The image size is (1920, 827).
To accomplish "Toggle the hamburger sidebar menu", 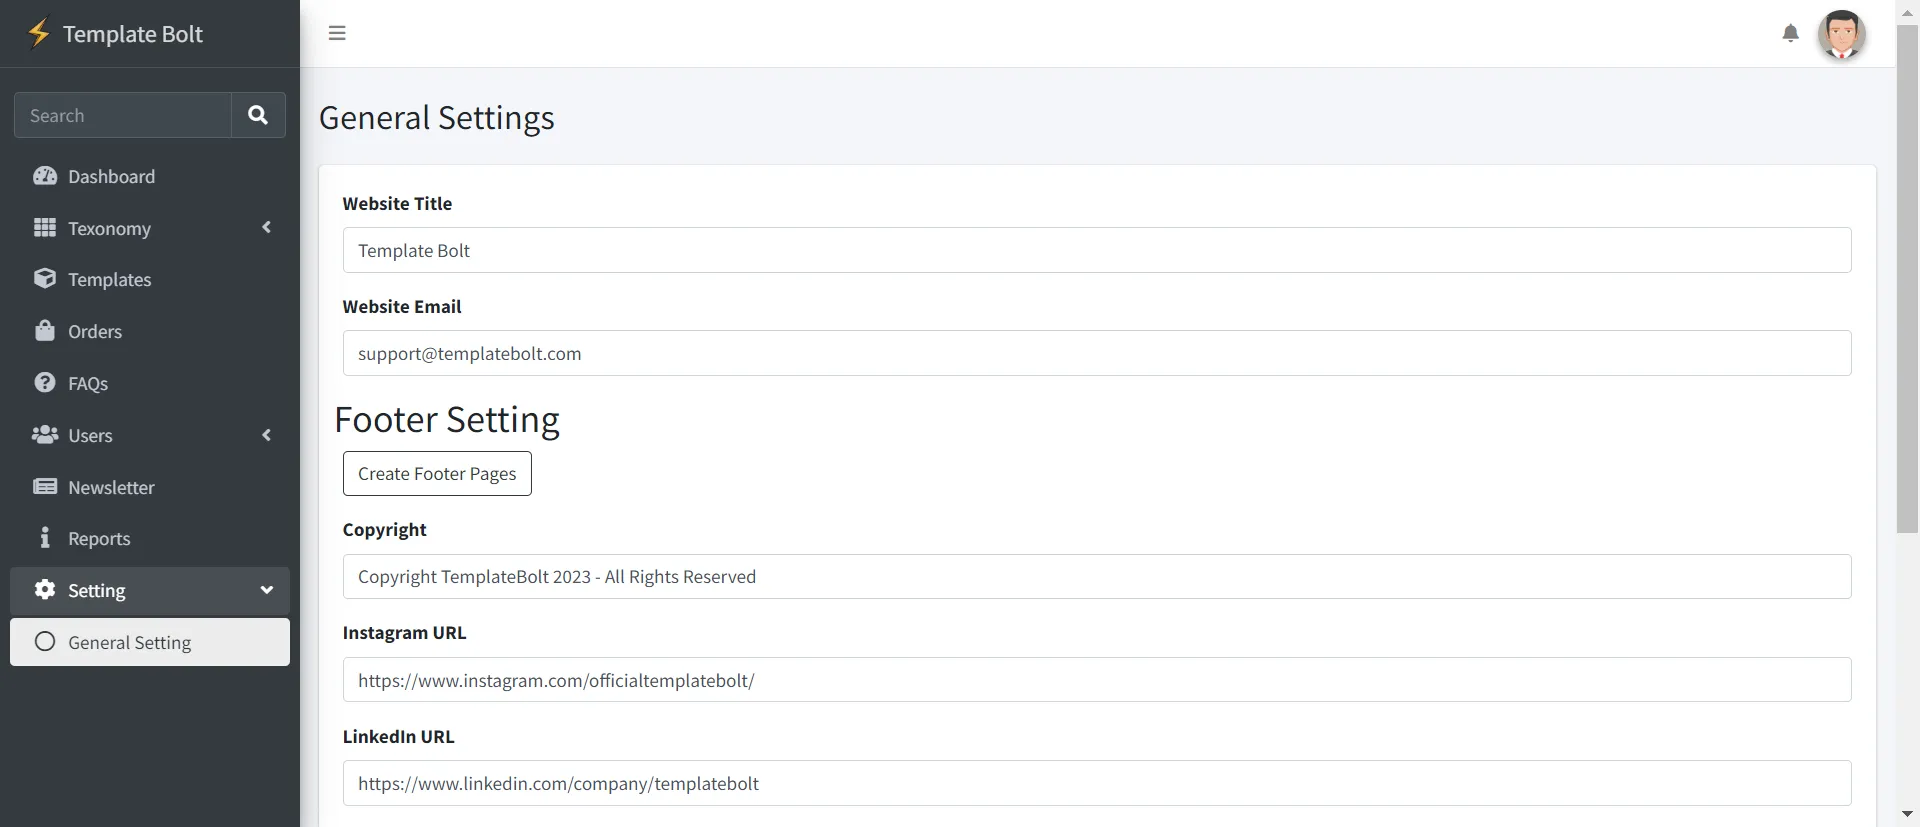I will click(337, 33).
